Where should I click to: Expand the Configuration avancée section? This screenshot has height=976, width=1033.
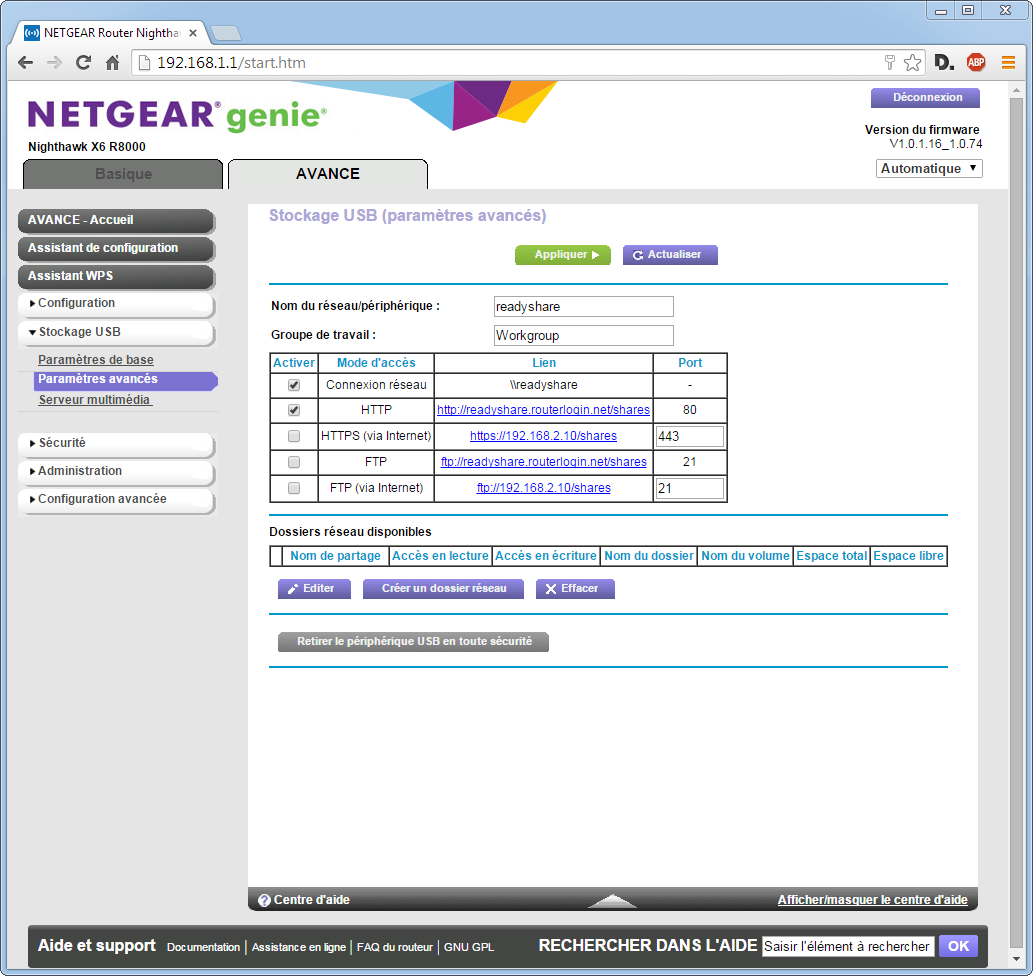pyautogui.click(x=115, y=499)
